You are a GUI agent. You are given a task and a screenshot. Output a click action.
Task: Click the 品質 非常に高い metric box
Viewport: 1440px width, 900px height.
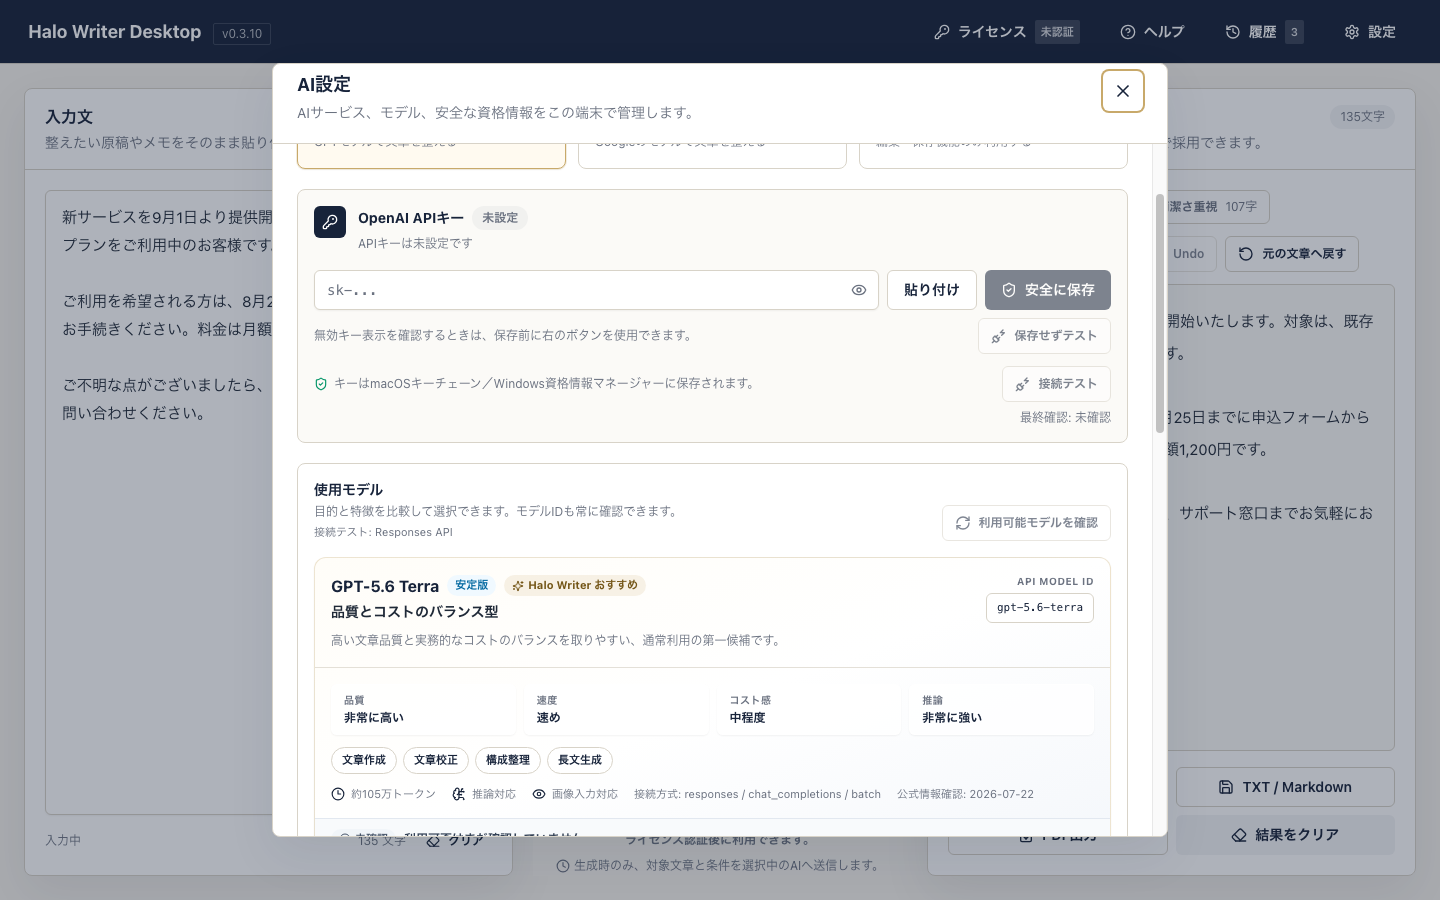(424, 710)
